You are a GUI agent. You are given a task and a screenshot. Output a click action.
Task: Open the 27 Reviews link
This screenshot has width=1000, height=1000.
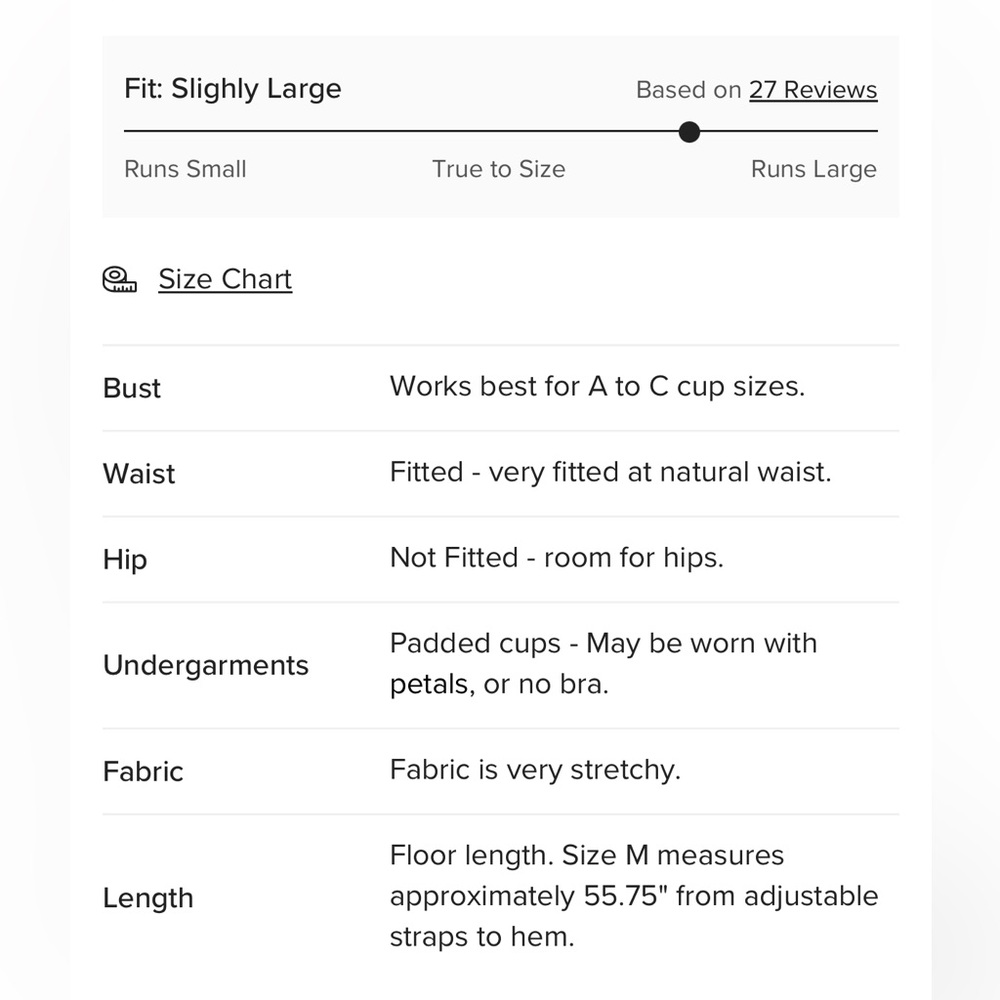[813, 90]
